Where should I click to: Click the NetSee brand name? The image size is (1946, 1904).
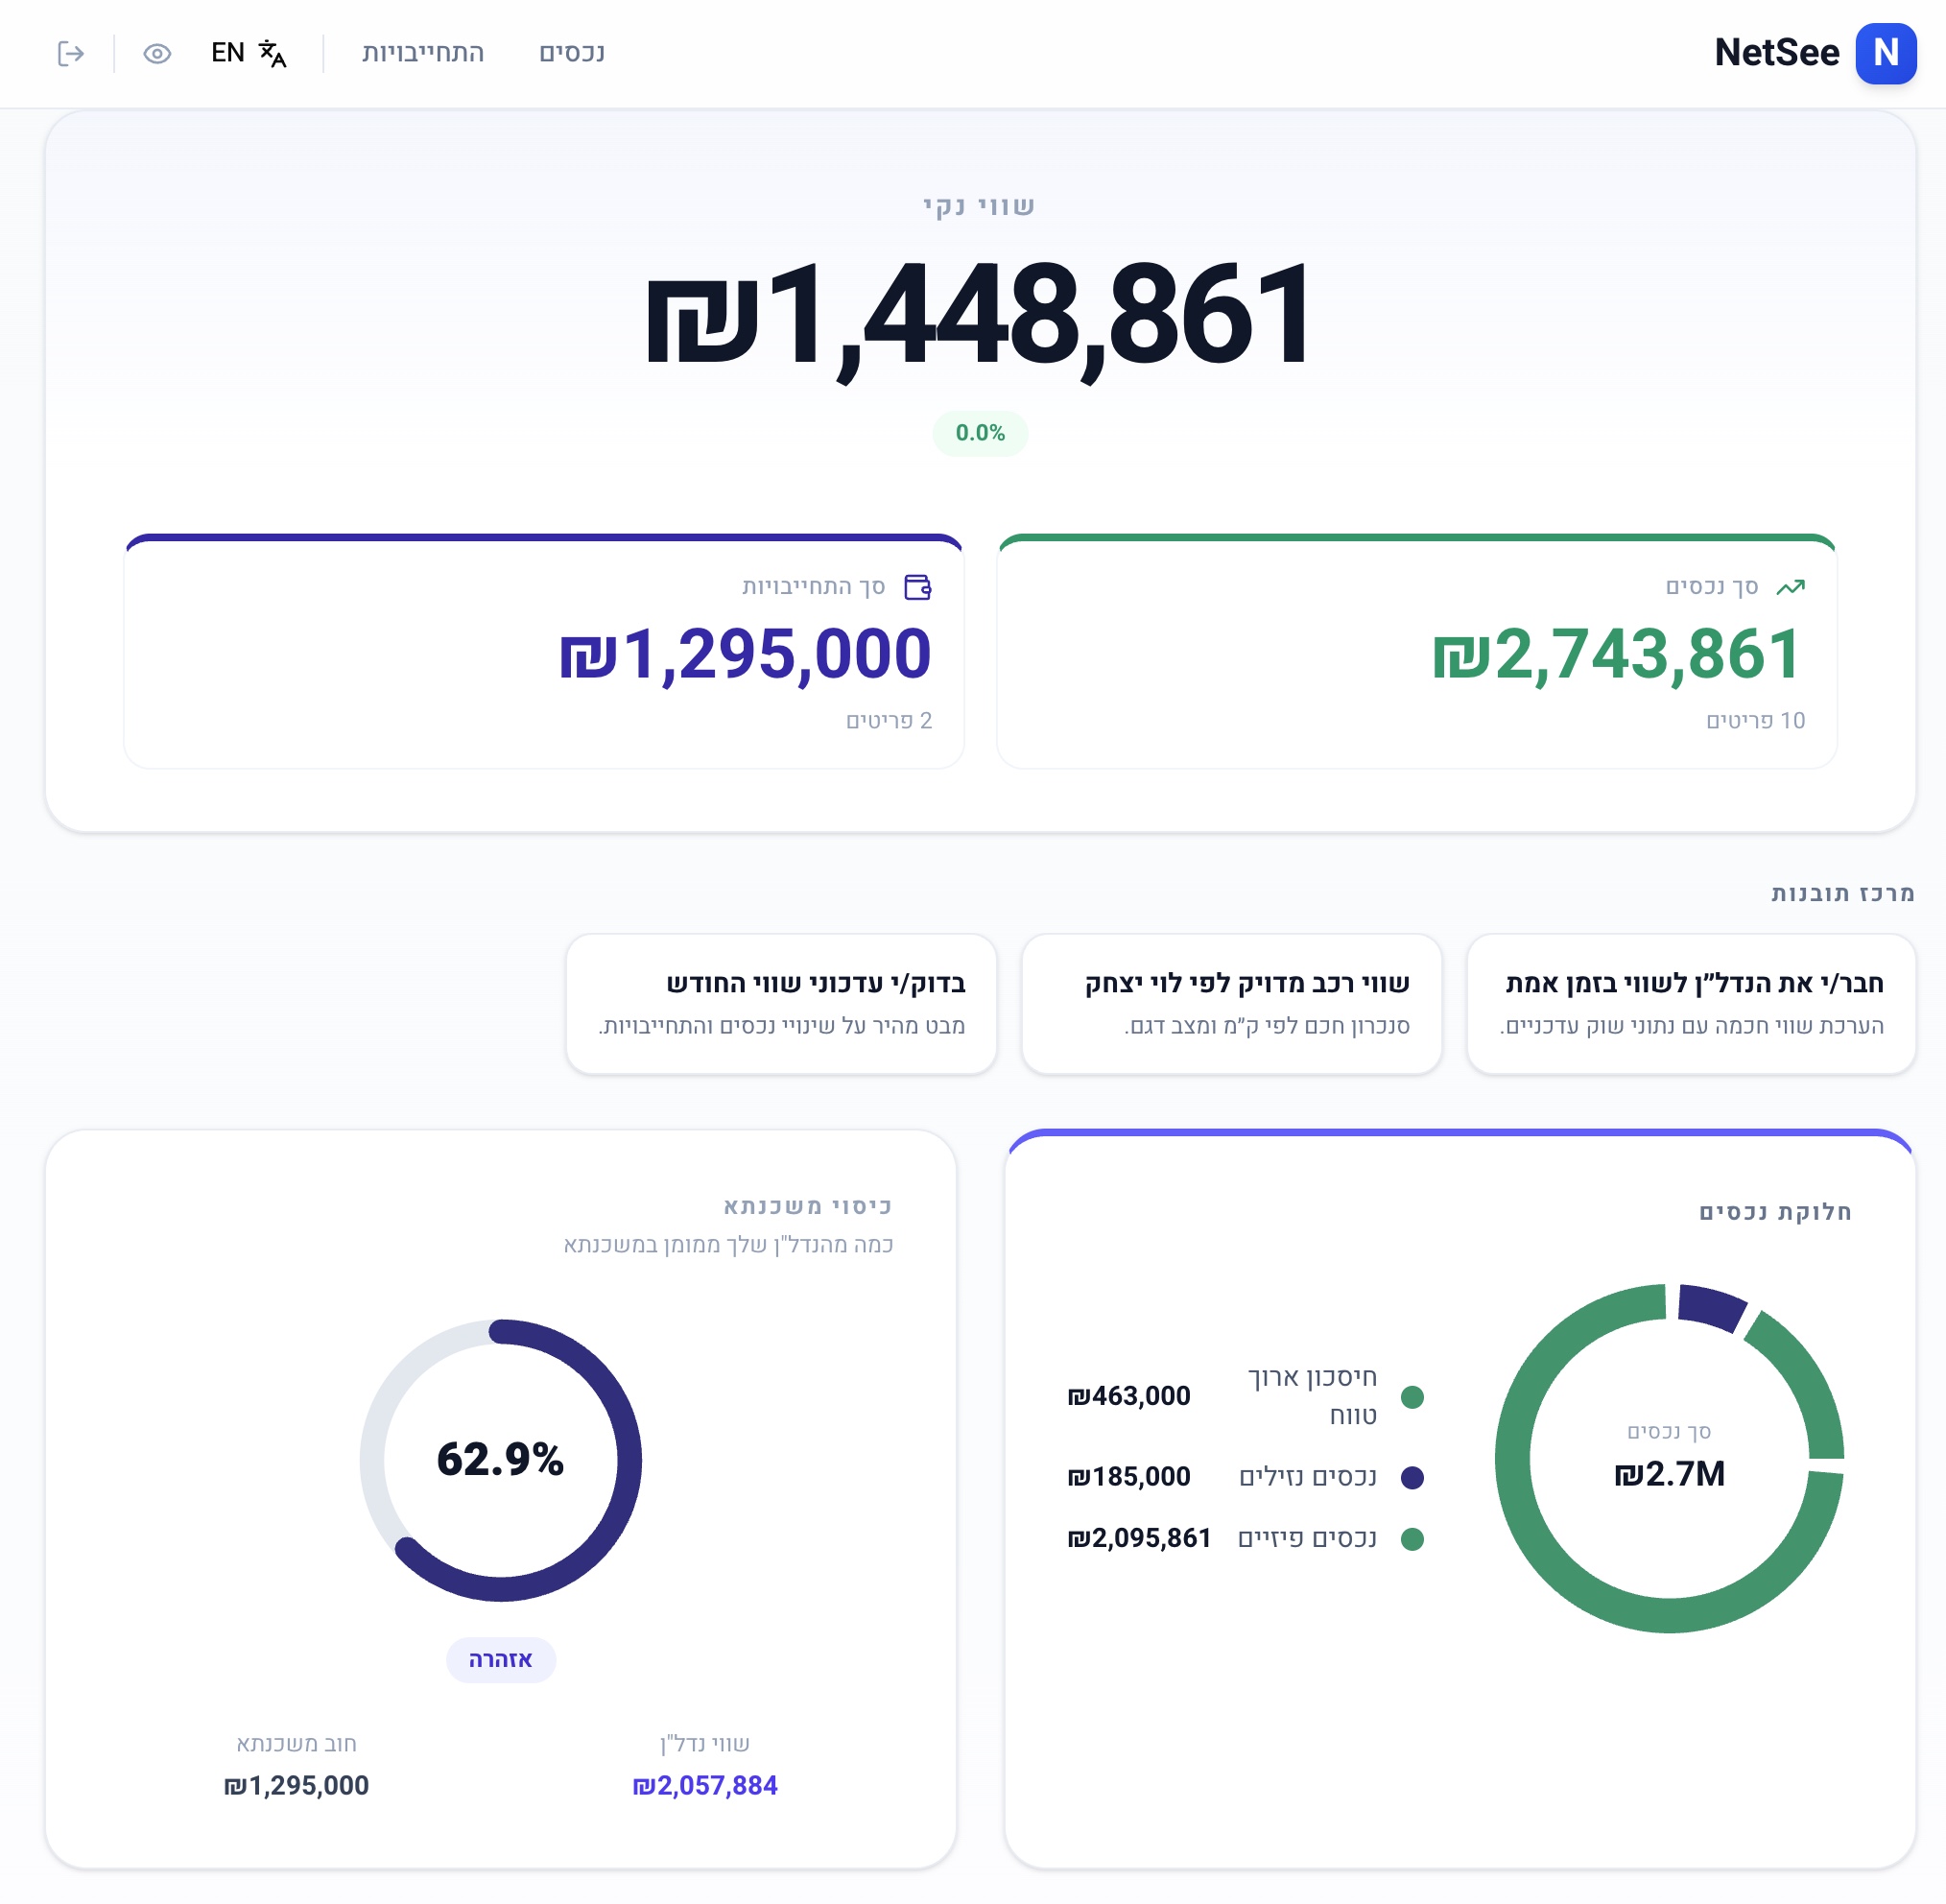click(1776, 53)
